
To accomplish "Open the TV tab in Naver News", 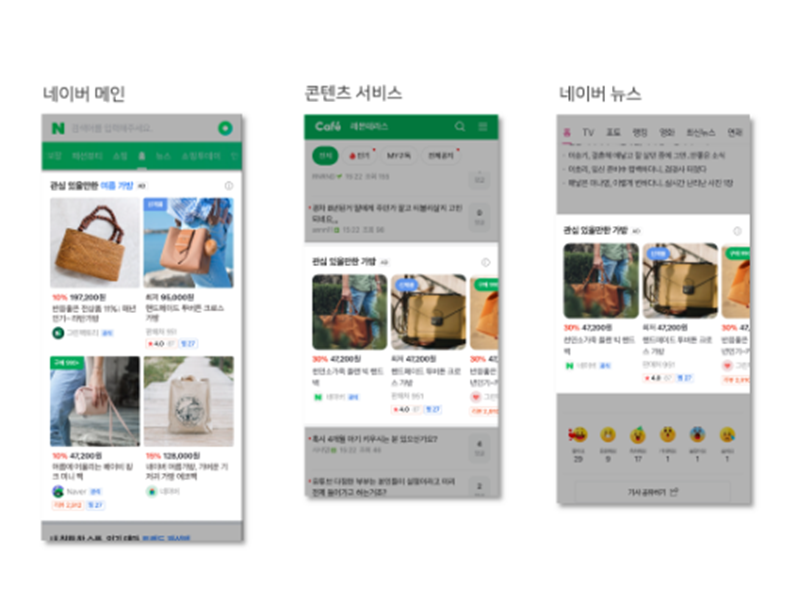I will tap(588, 133).
